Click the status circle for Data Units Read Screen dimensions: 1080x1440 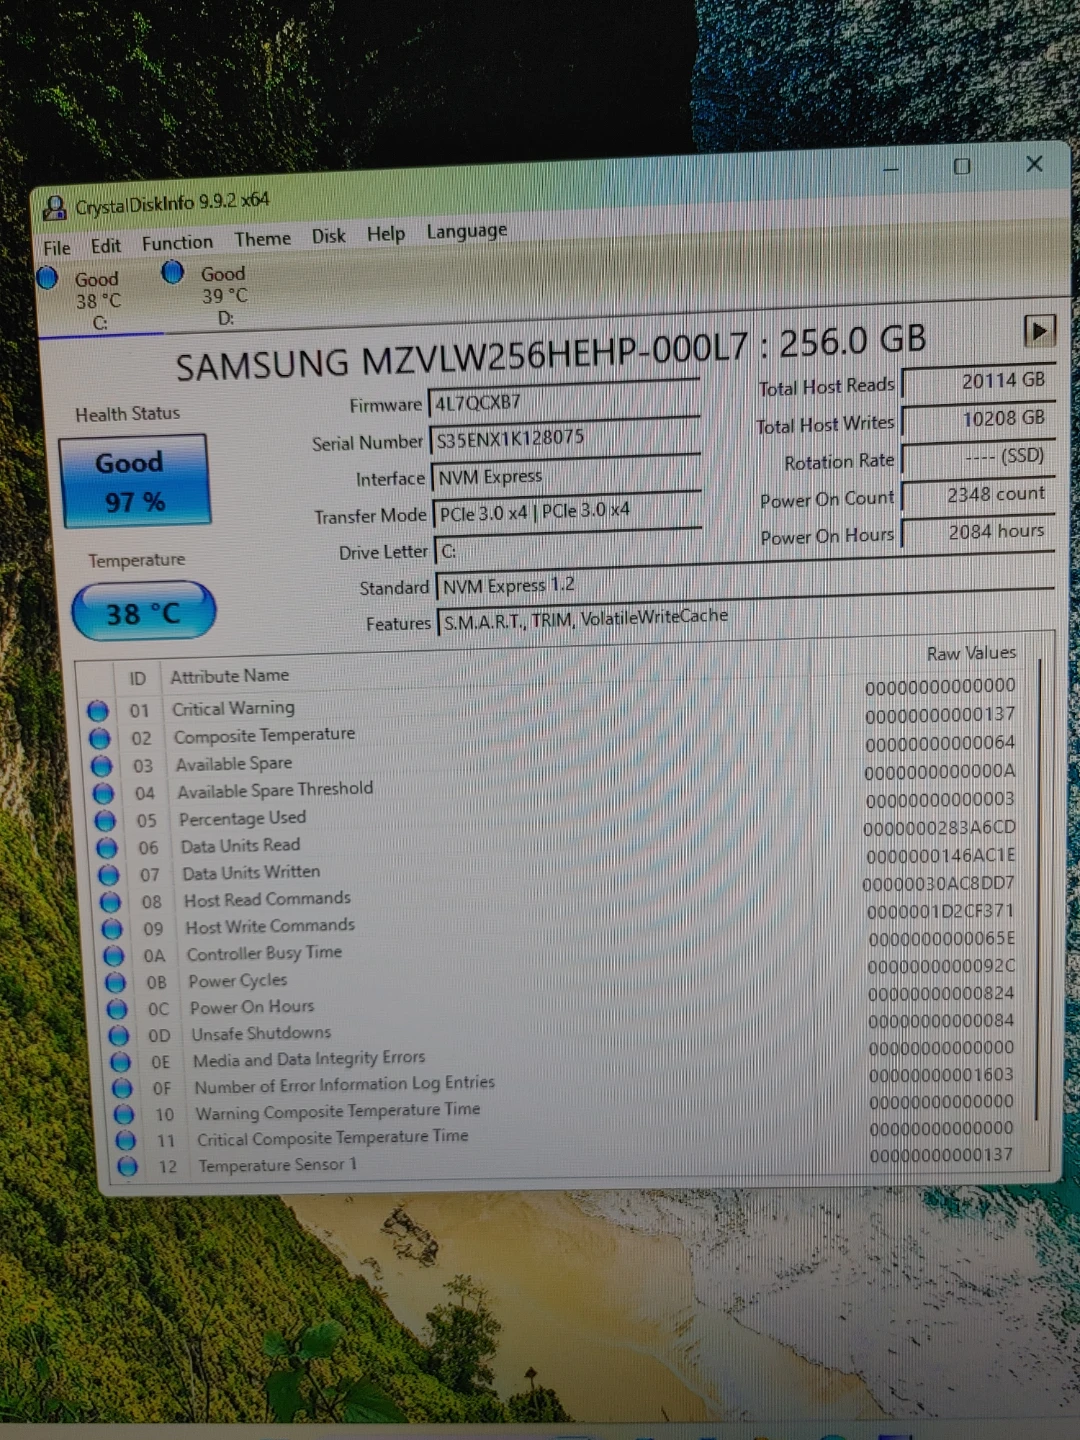coord(107,847)
